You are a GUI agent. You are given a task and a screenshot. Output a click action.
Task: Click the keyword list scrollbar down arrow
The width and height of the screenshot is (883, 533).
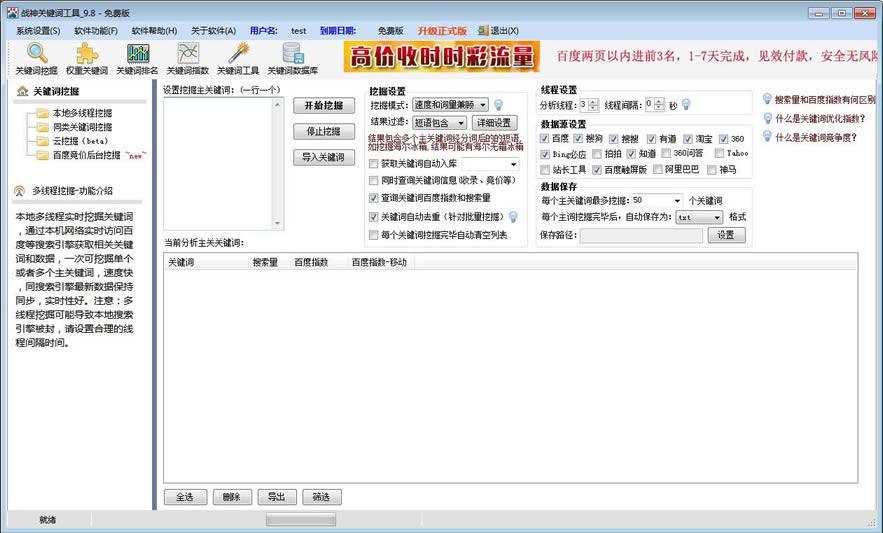(277, 224)
